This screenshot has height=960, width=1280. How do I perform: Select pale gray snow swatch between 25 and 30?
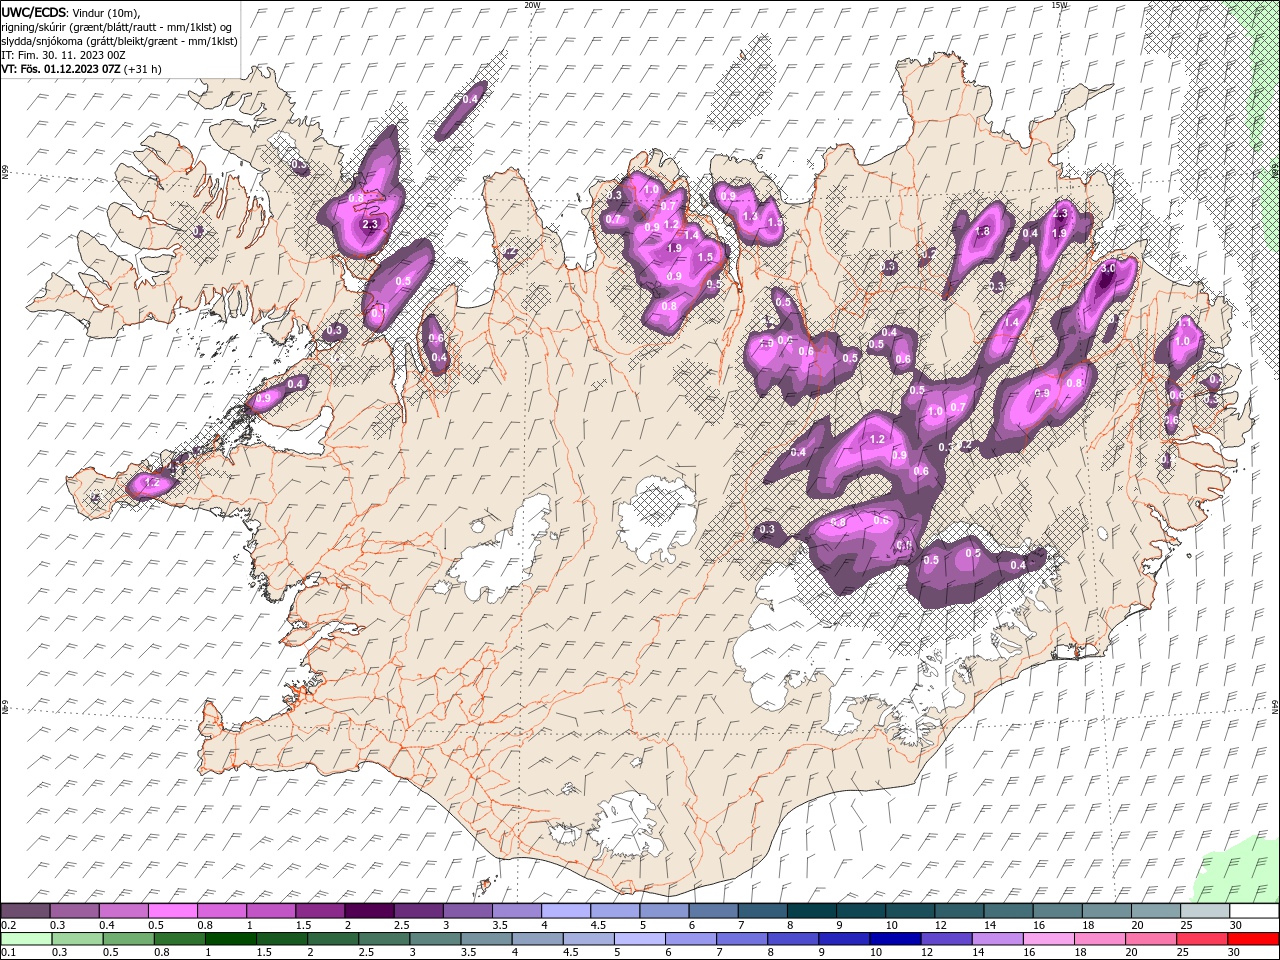click(1205, 910)
